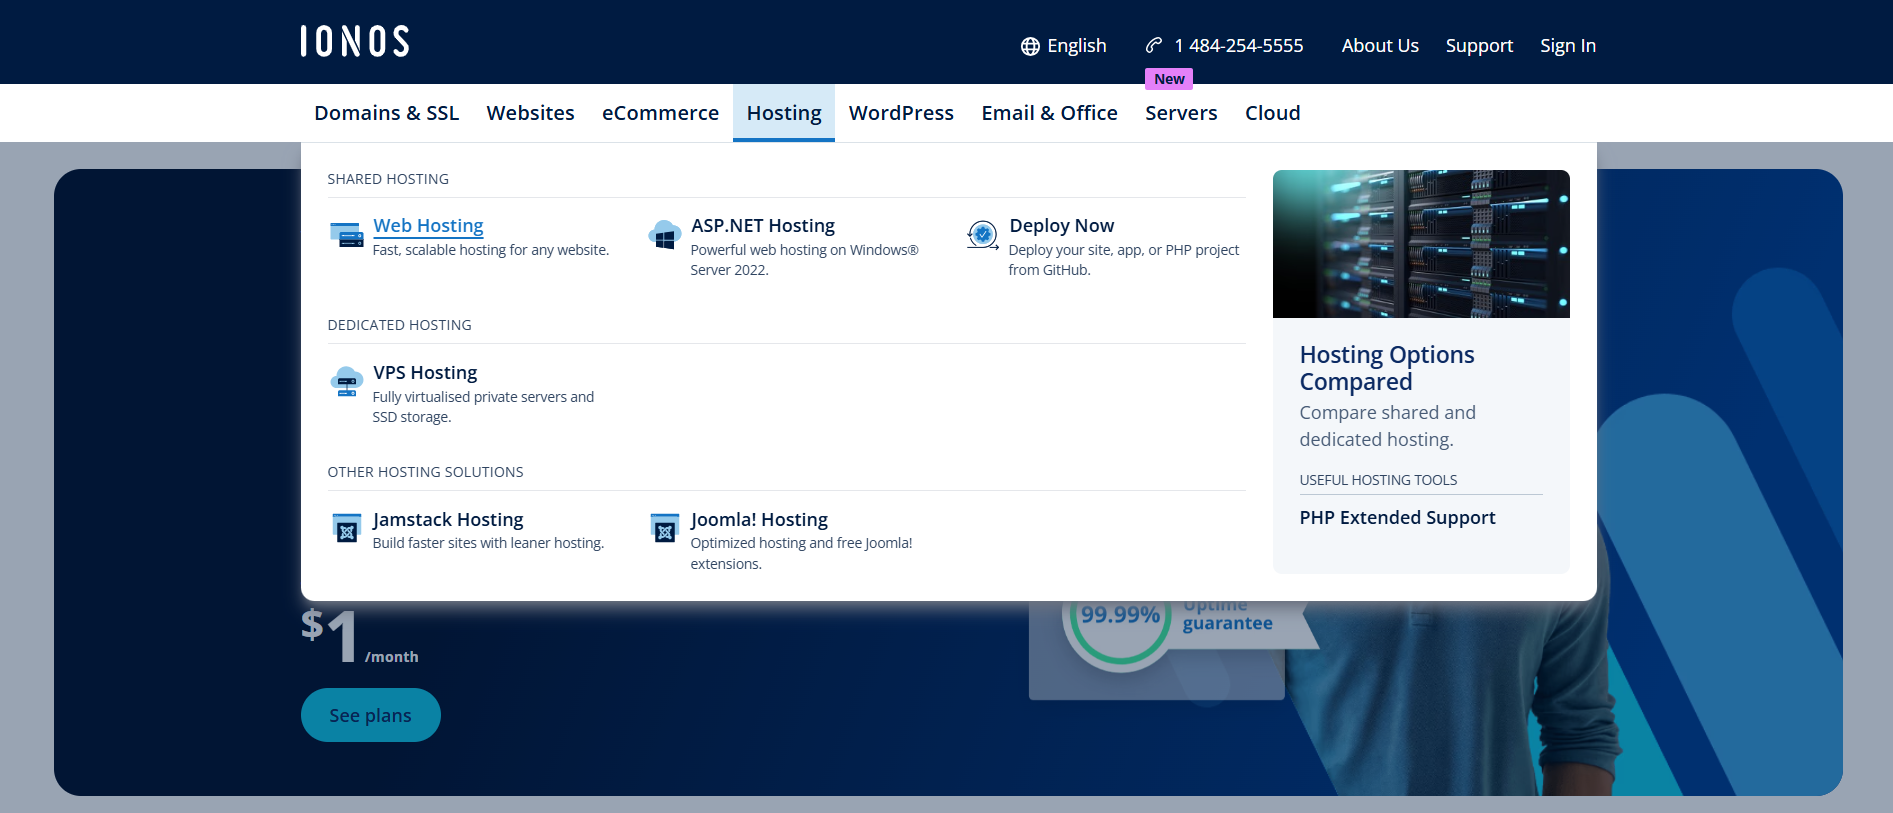Open the Email & Office menu
This screenshot has height=813, width=1893.
point(1049,113)
